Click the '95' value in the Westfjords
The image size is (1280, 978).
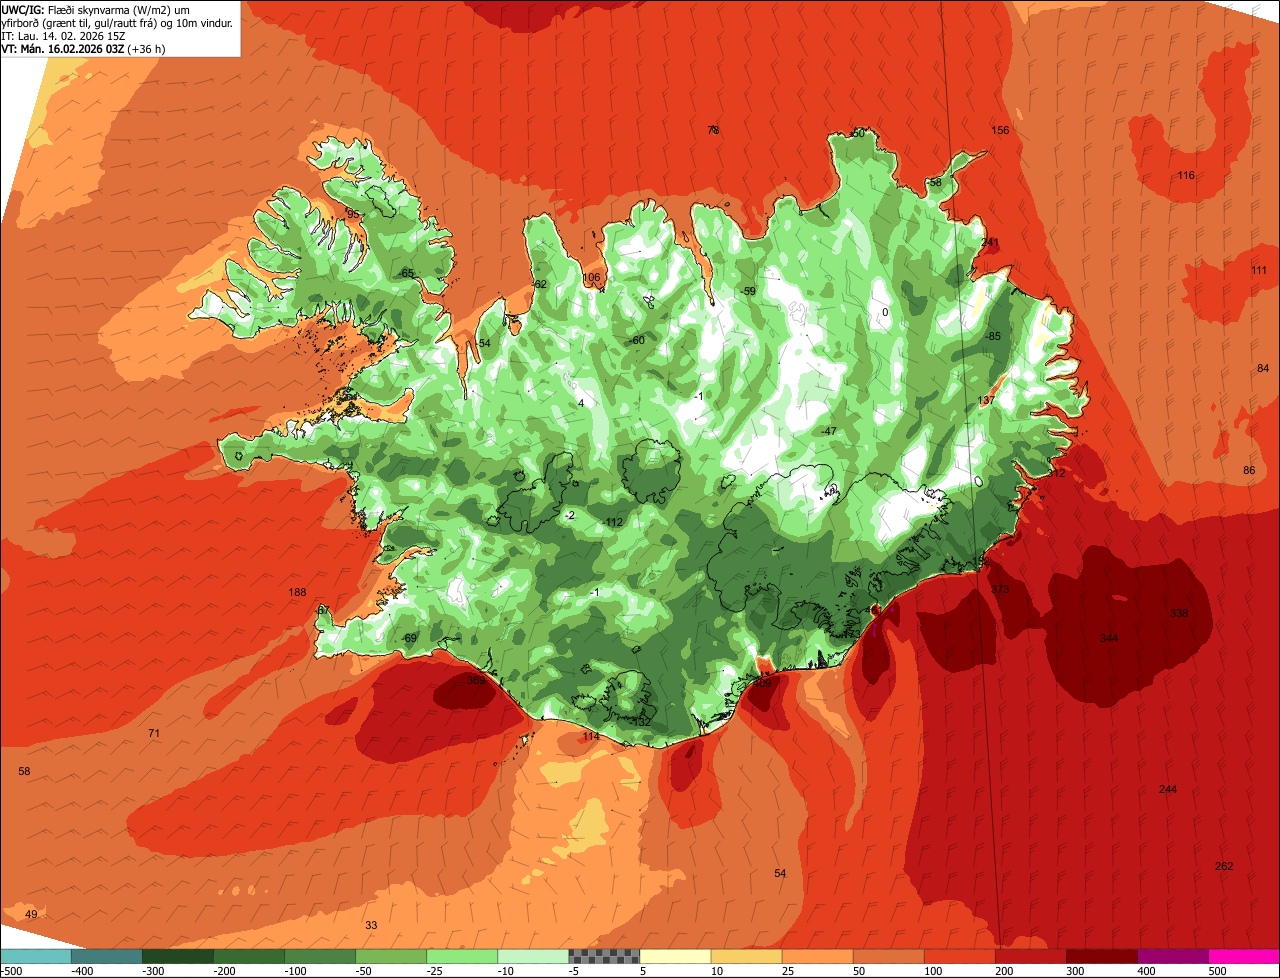(352, 214)
